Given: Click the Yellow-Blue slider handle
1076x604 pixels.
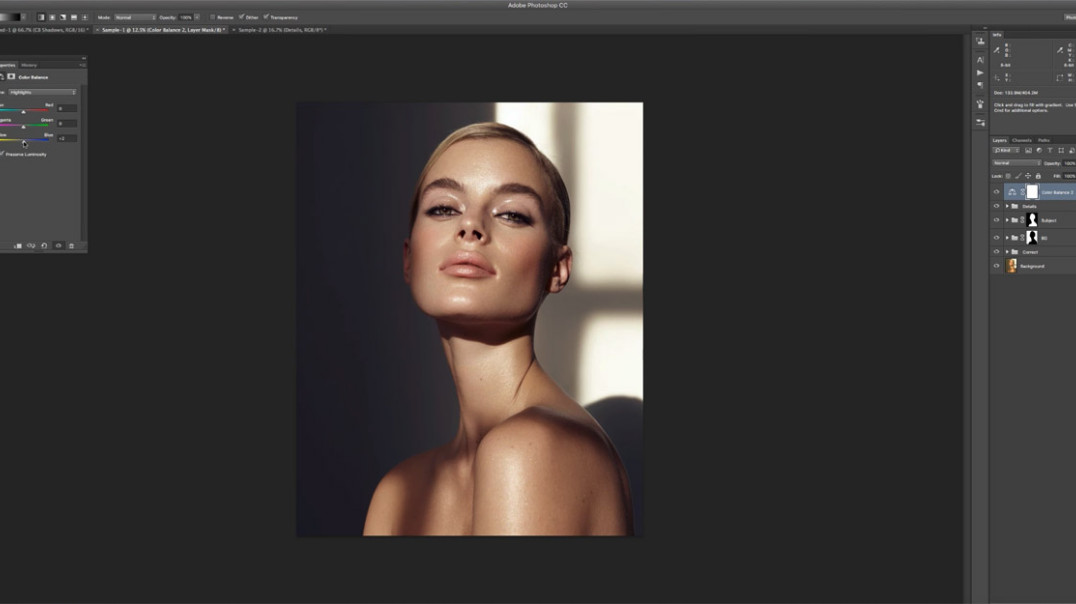Looking at the screenshot, I should coord(24,143).
